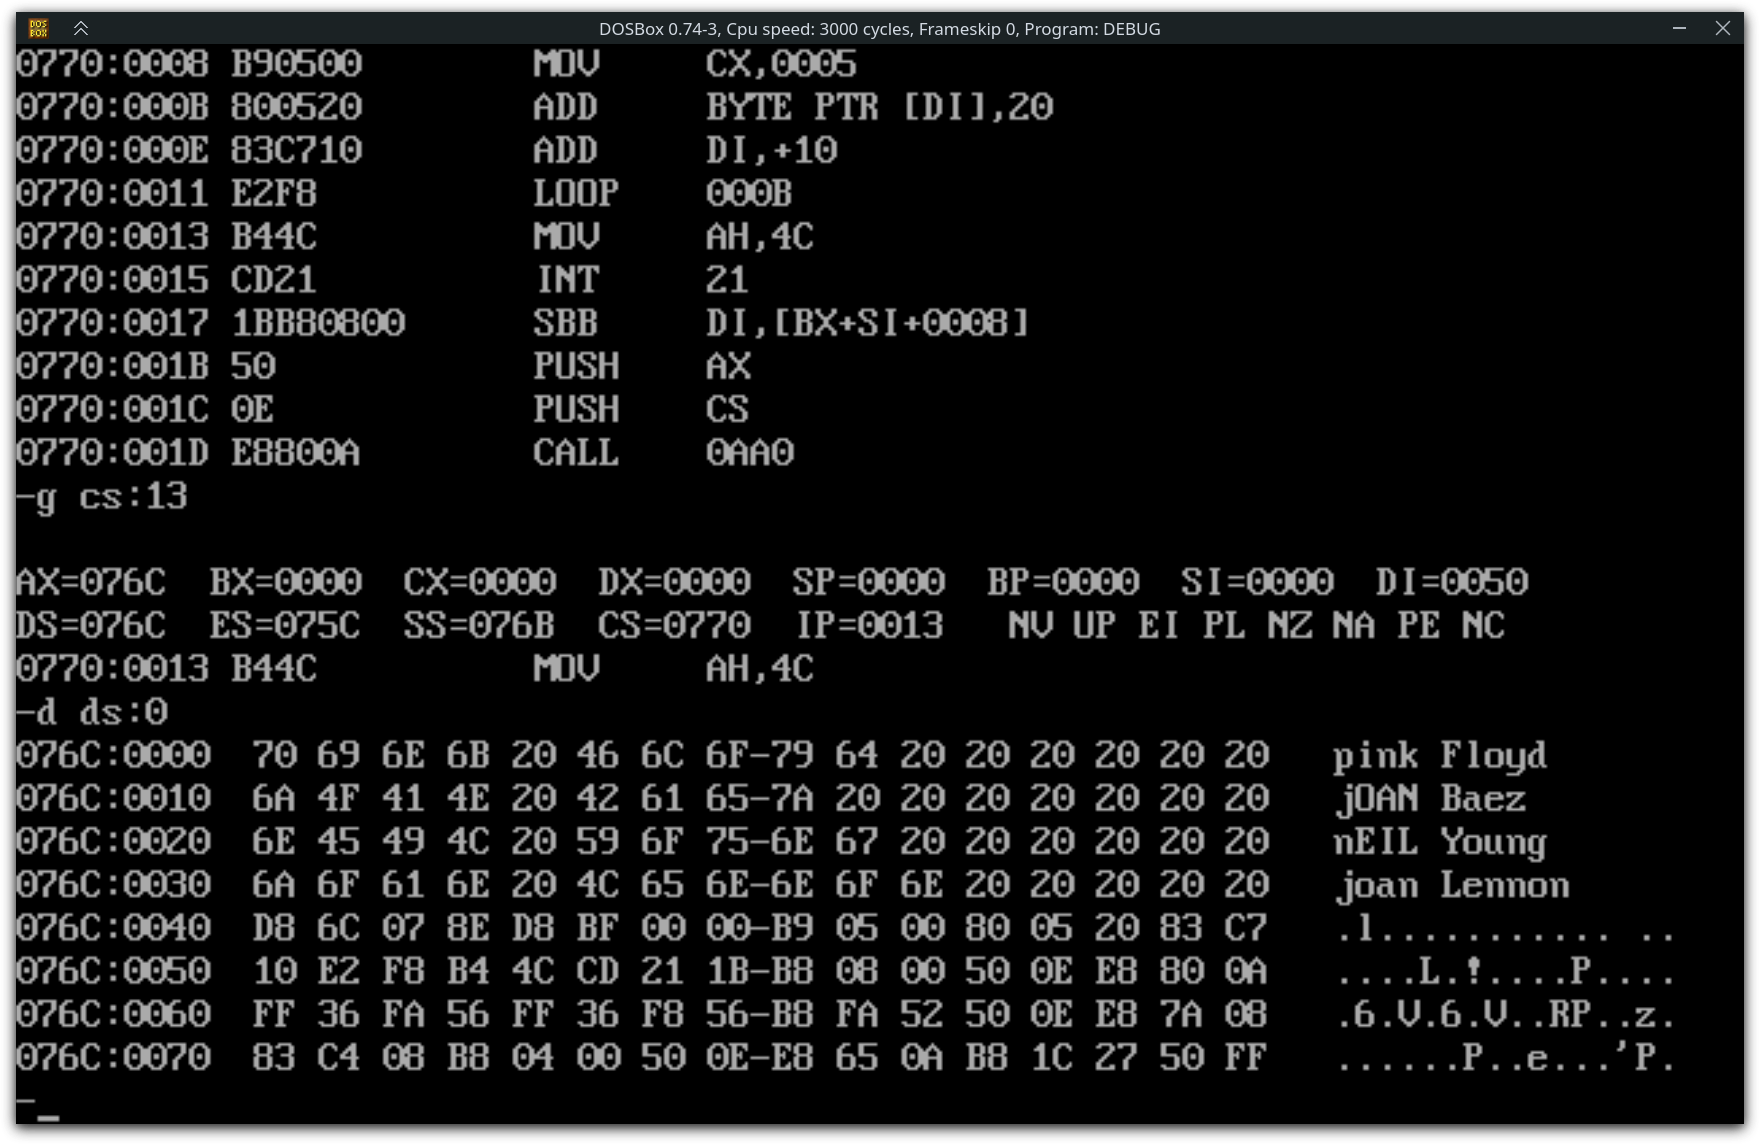Click the CALL mnemonic
The height and width of the screenshot is (1144, 1760).
pyautogui.click(x=576, y=453)
